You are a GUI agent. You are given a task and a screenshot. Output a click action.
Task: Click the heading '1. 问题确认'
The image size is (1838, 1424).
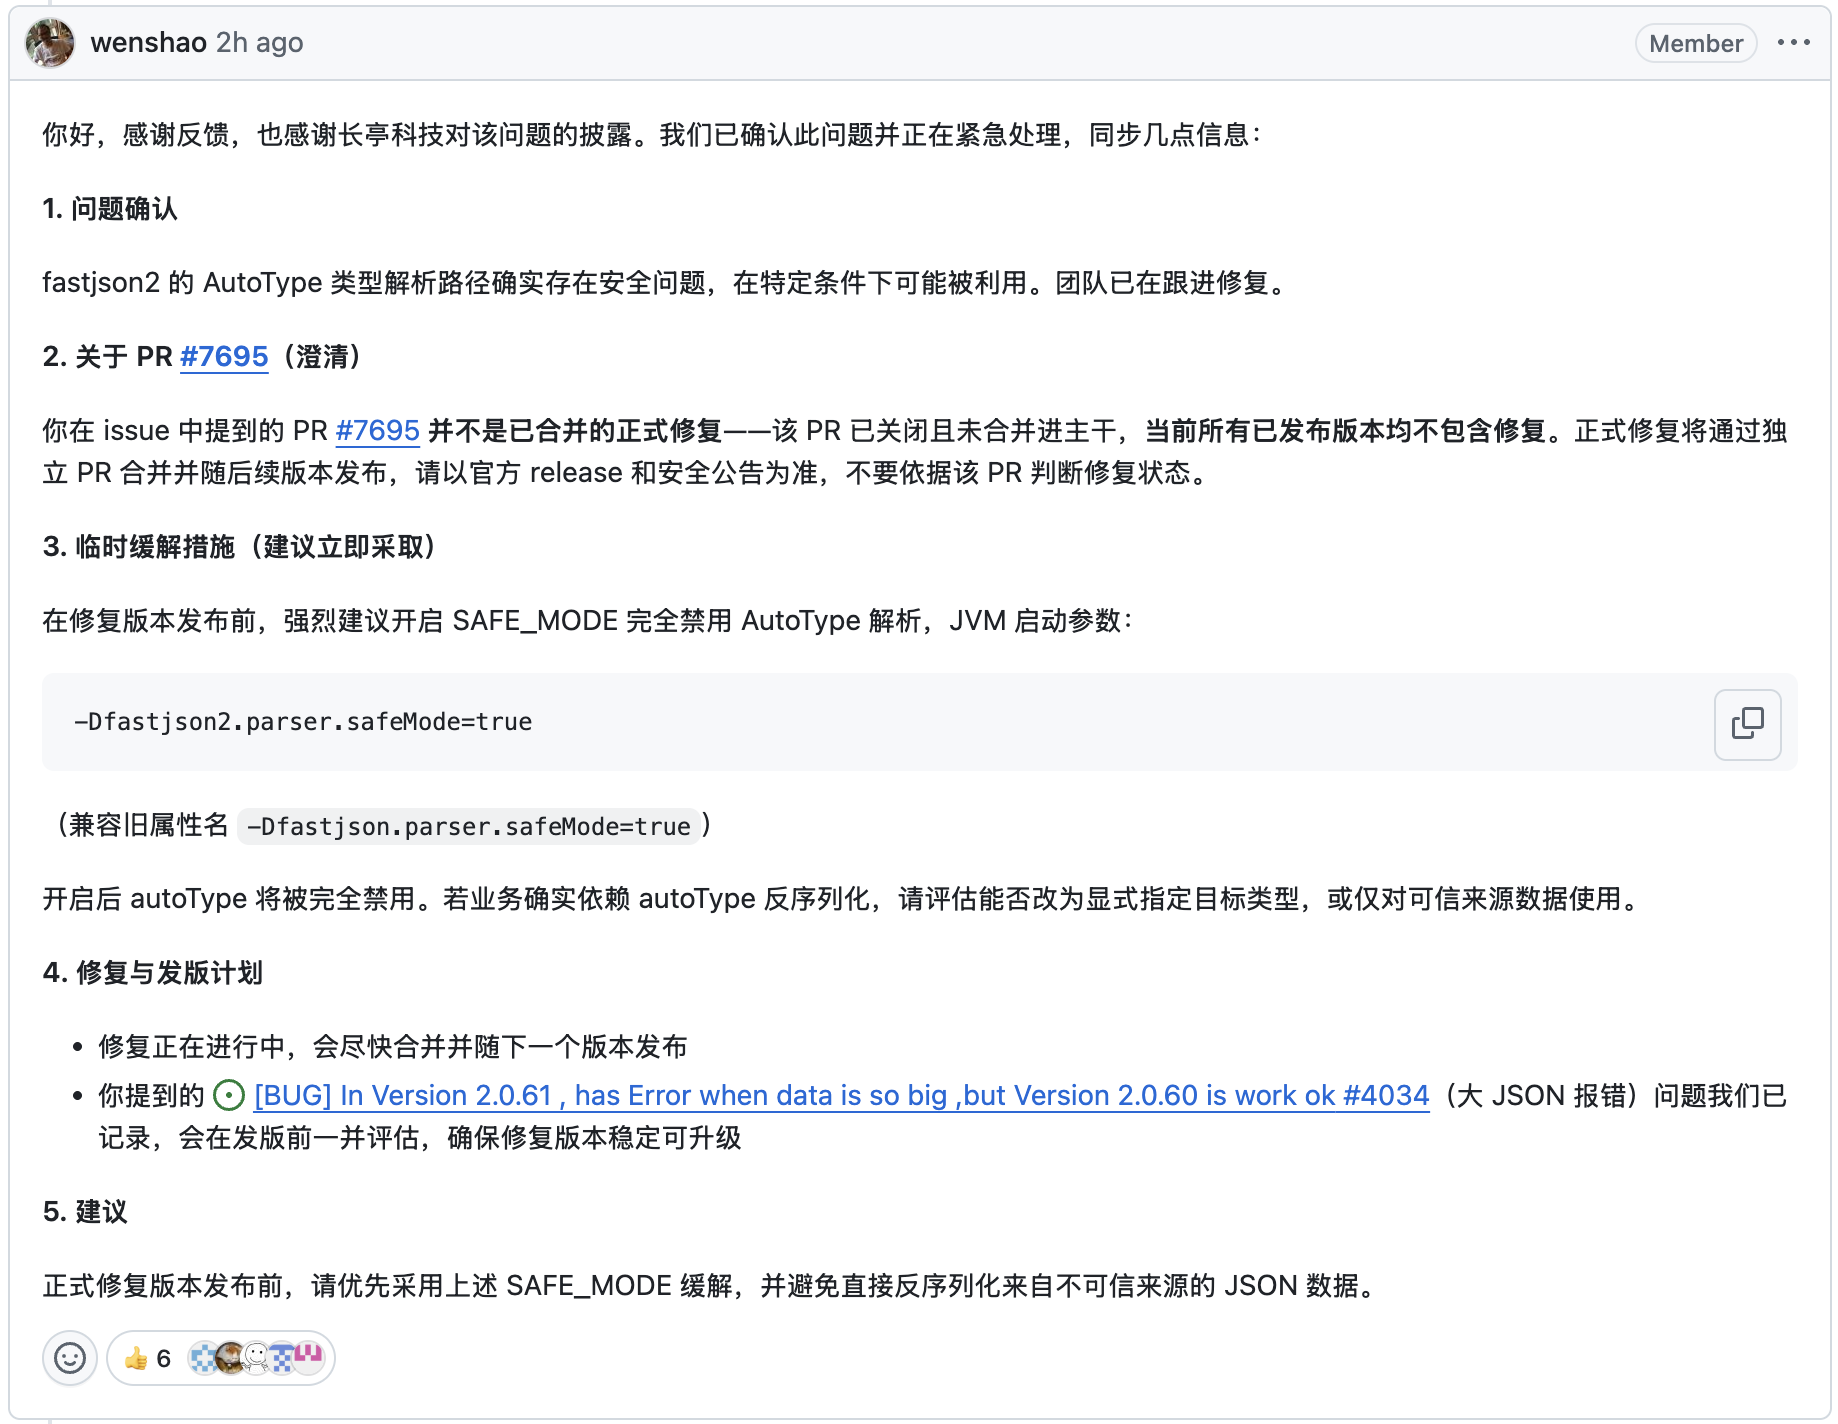(x=110, y=209)
